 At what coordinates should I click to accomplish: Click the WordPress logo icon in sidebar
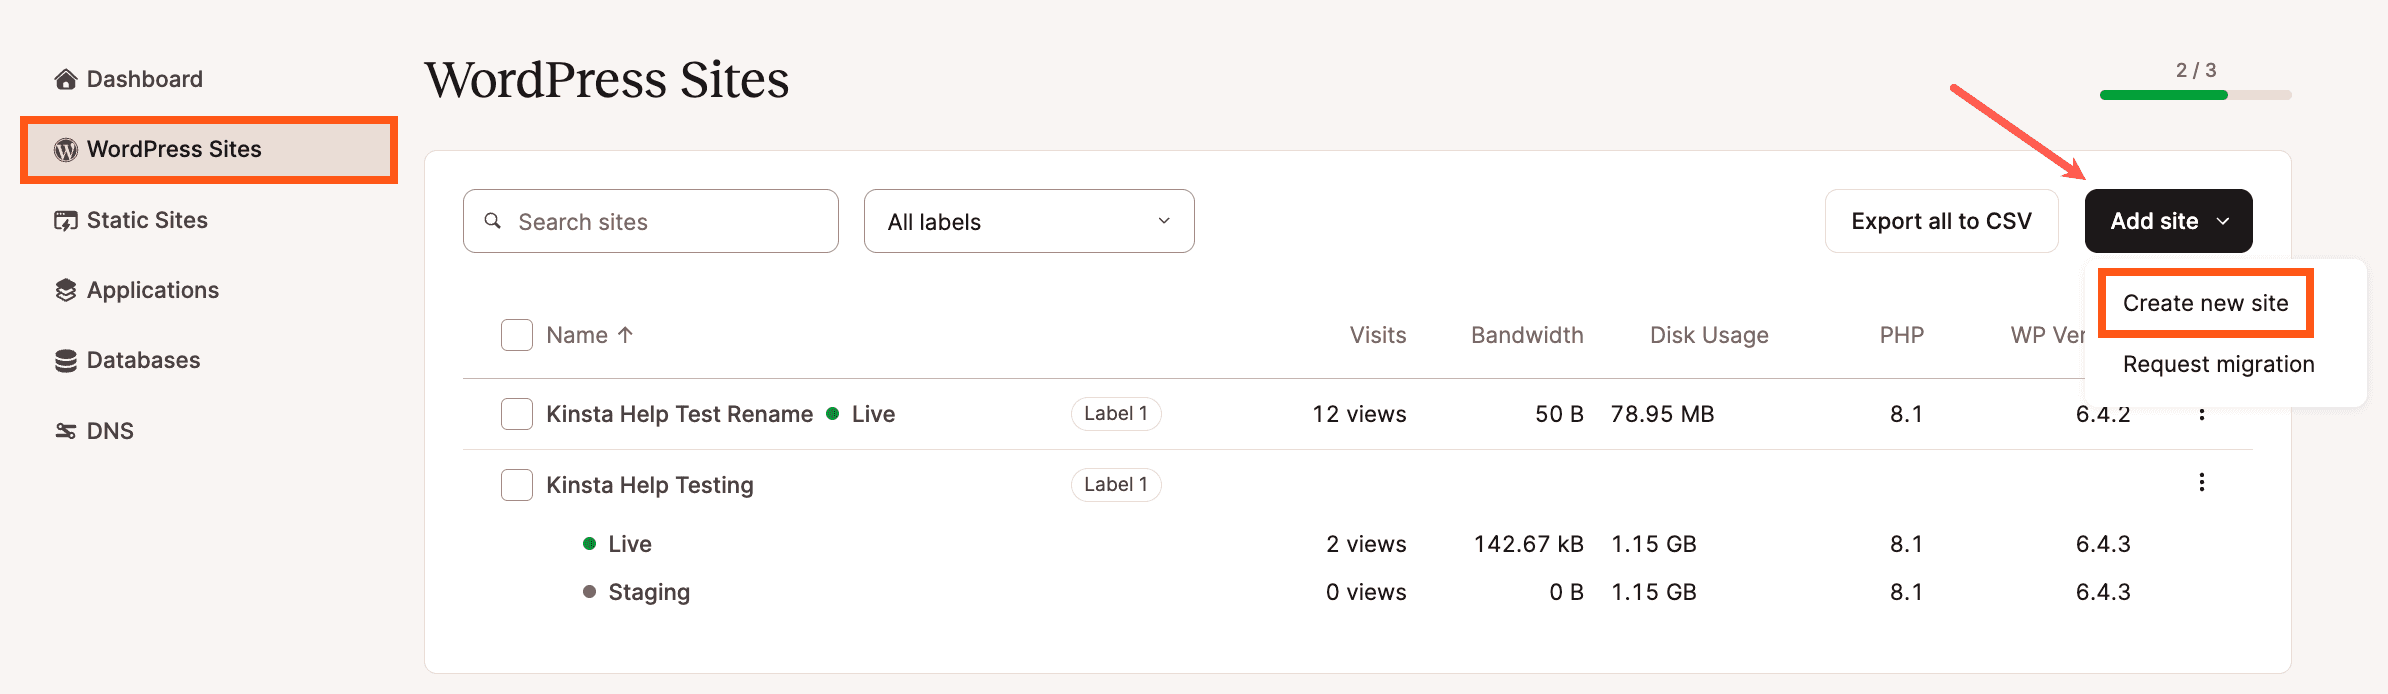coord(66,150)
